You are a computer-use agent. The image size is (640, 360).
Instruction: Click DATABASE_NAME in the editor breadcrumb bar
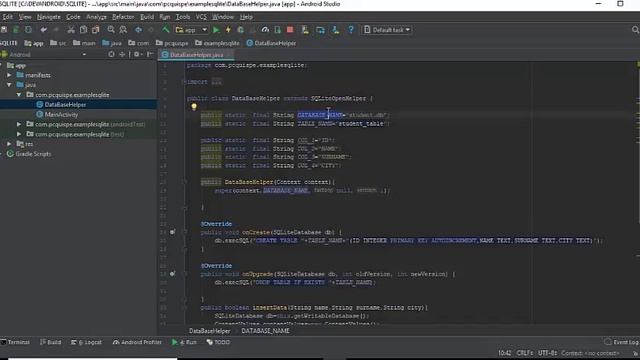(265, 331)
